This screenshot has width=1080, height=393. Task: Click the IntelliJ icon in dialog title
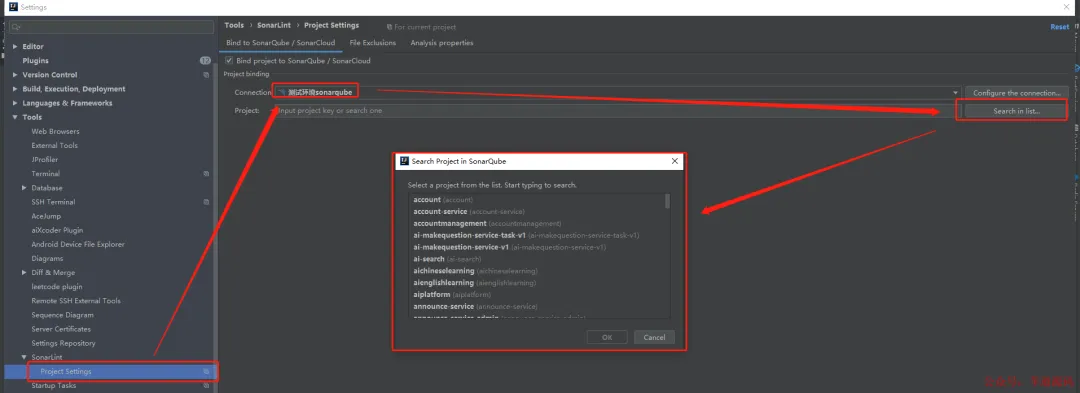coord(404,161)
